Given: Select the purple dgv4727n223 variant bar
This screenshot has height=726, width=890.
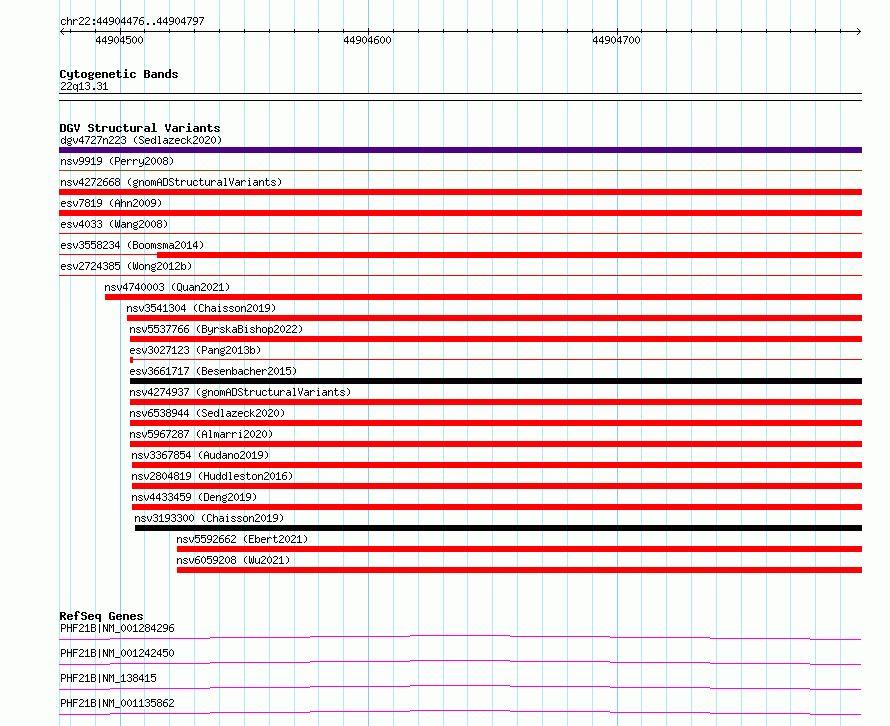Looking at the screenshot, I should 460,150.
